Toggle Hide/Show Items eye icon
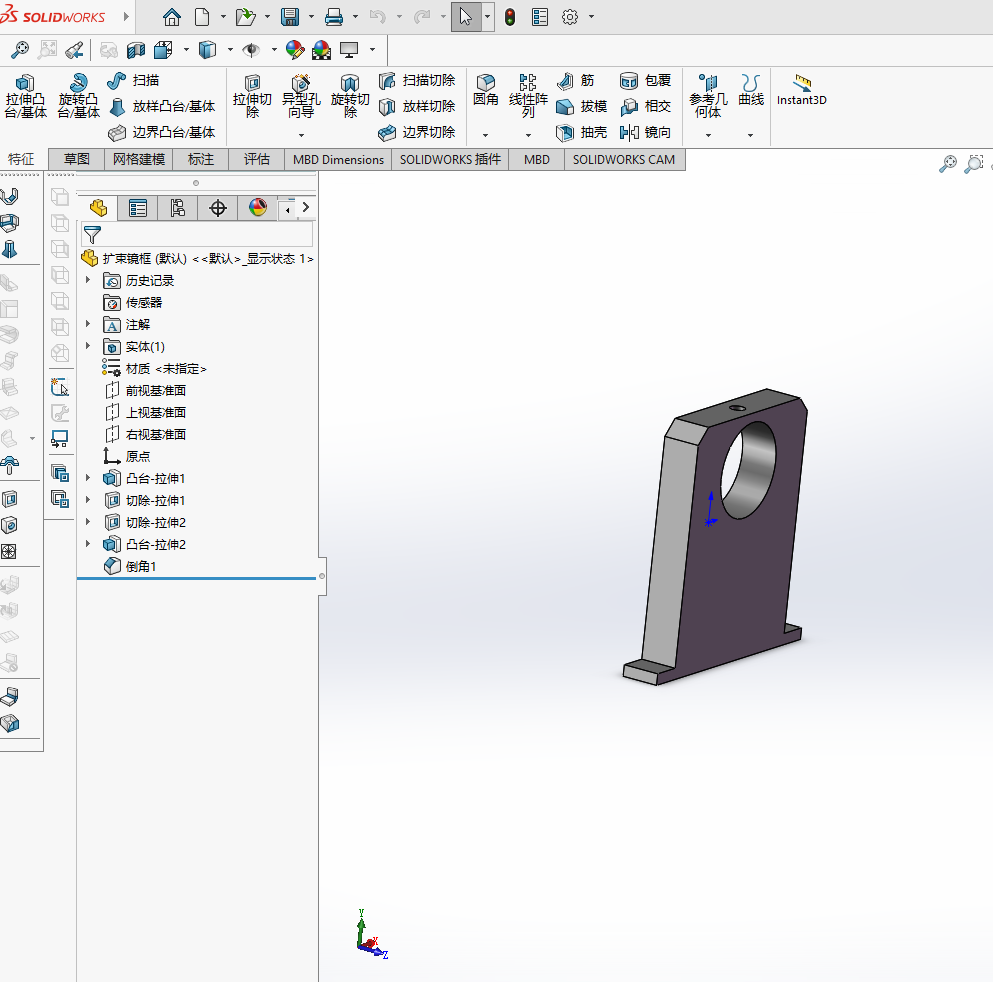 point(251,49)
